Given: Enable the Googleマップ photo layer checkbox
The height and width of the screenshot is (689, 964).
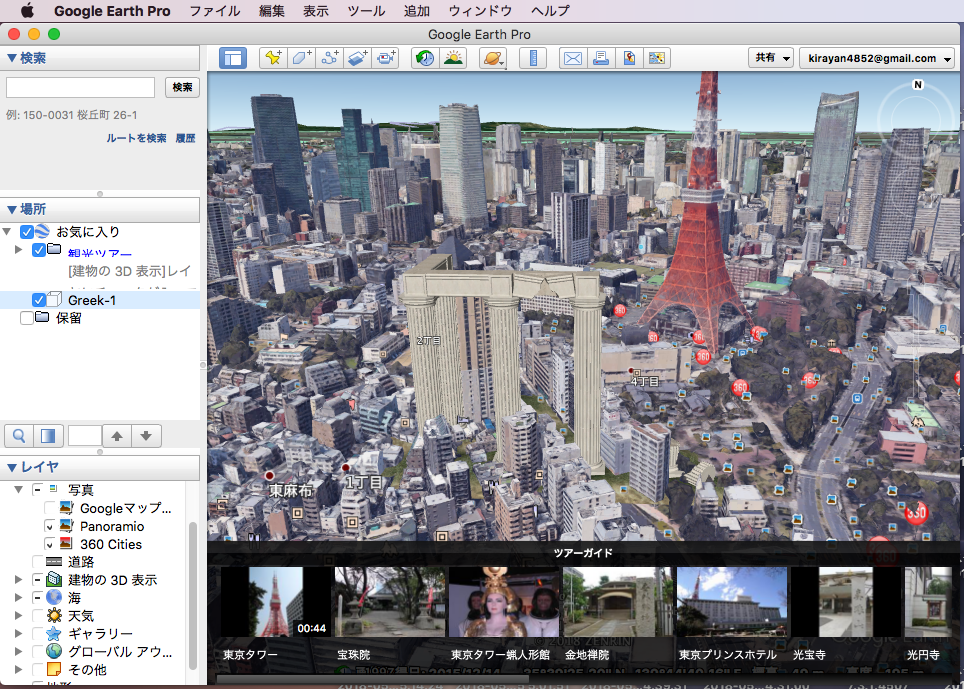Looking at the screenshot, I should point(50,508).
